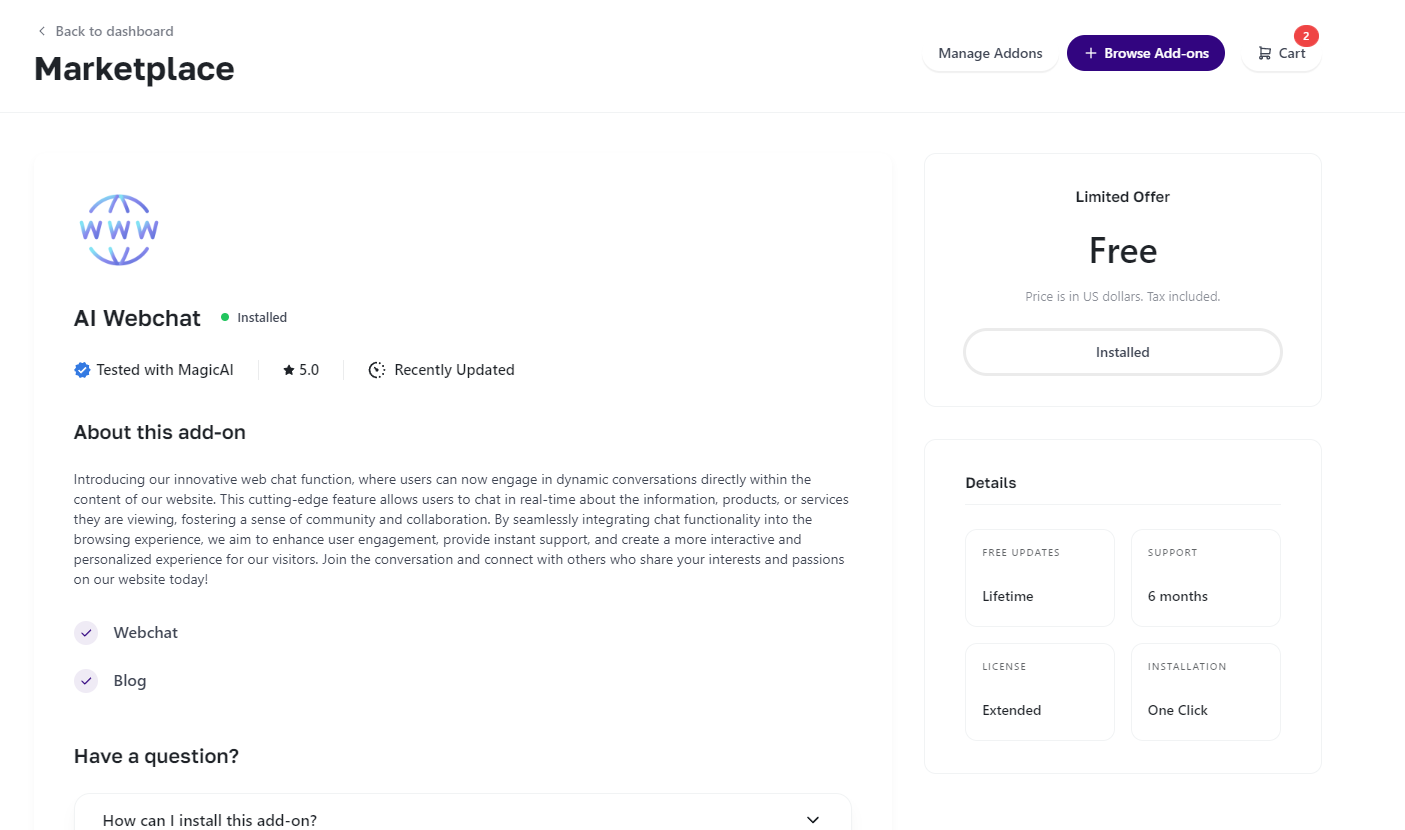The height and width of the screenshot is (830, 1405).
Task: Go back to dashboard link
Action: [114, 31]
